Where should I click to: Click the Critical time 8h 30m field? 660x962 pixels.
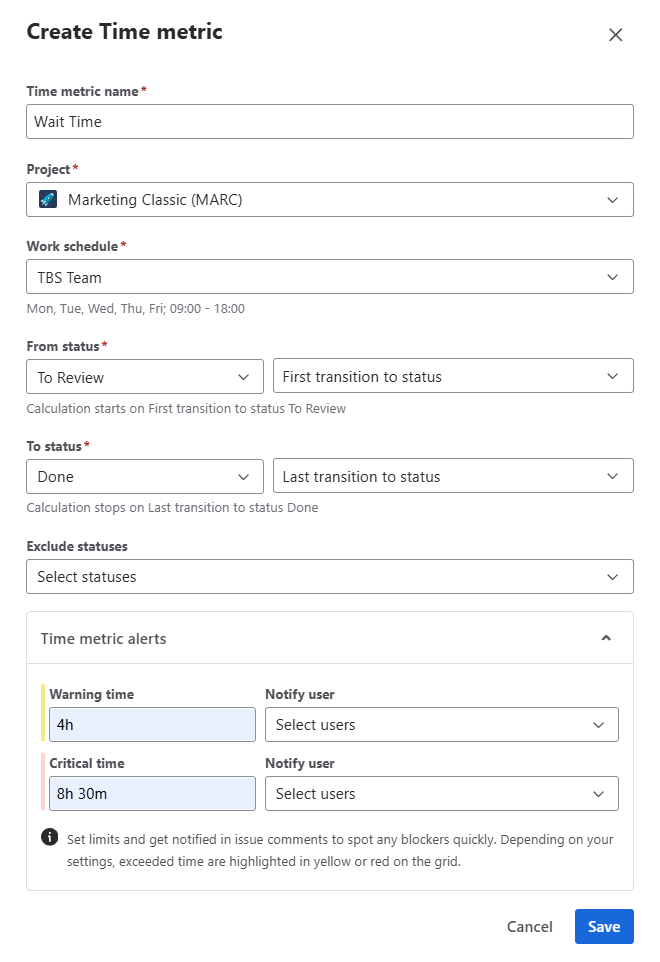152,794
